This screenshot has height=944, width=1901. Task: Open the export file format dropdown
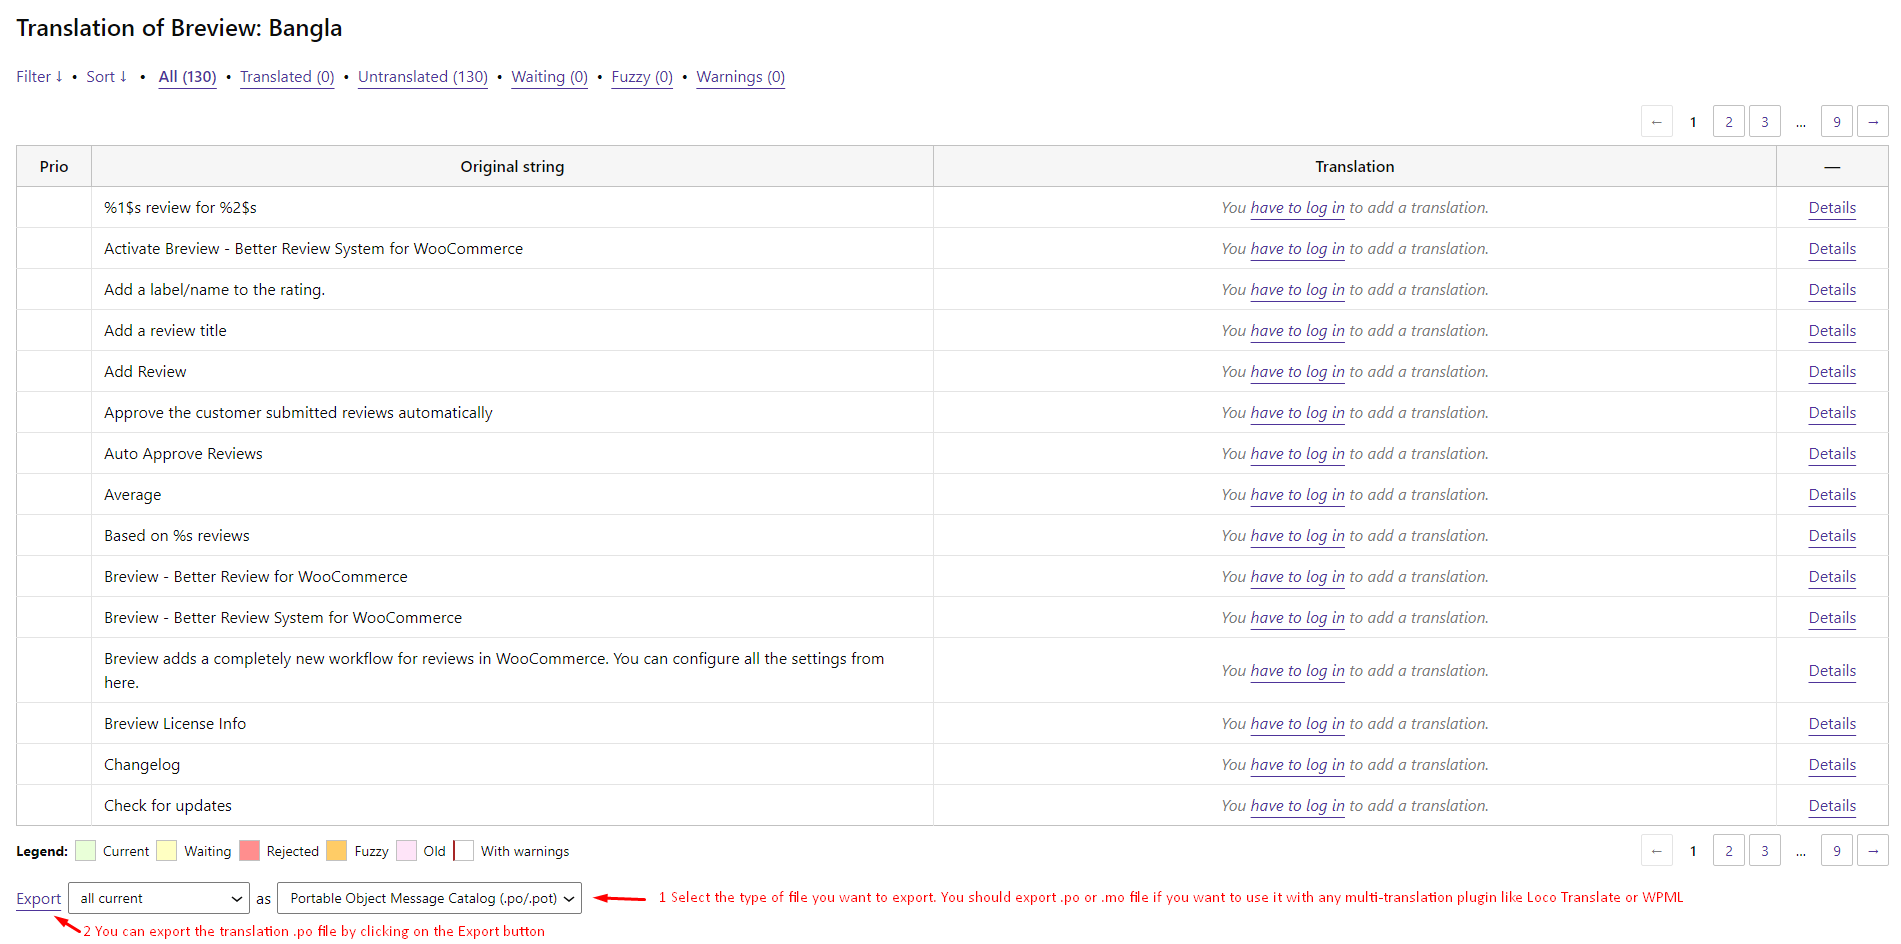pyautogui.click(x=428, y=898)
